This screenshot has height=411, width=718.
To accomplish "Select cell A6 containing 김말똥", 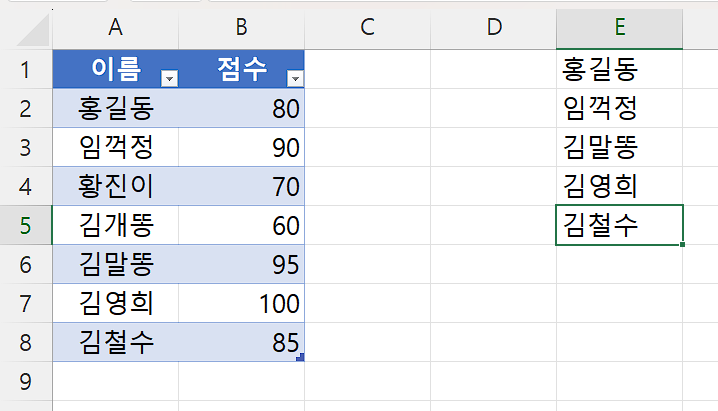I will 115,265.
